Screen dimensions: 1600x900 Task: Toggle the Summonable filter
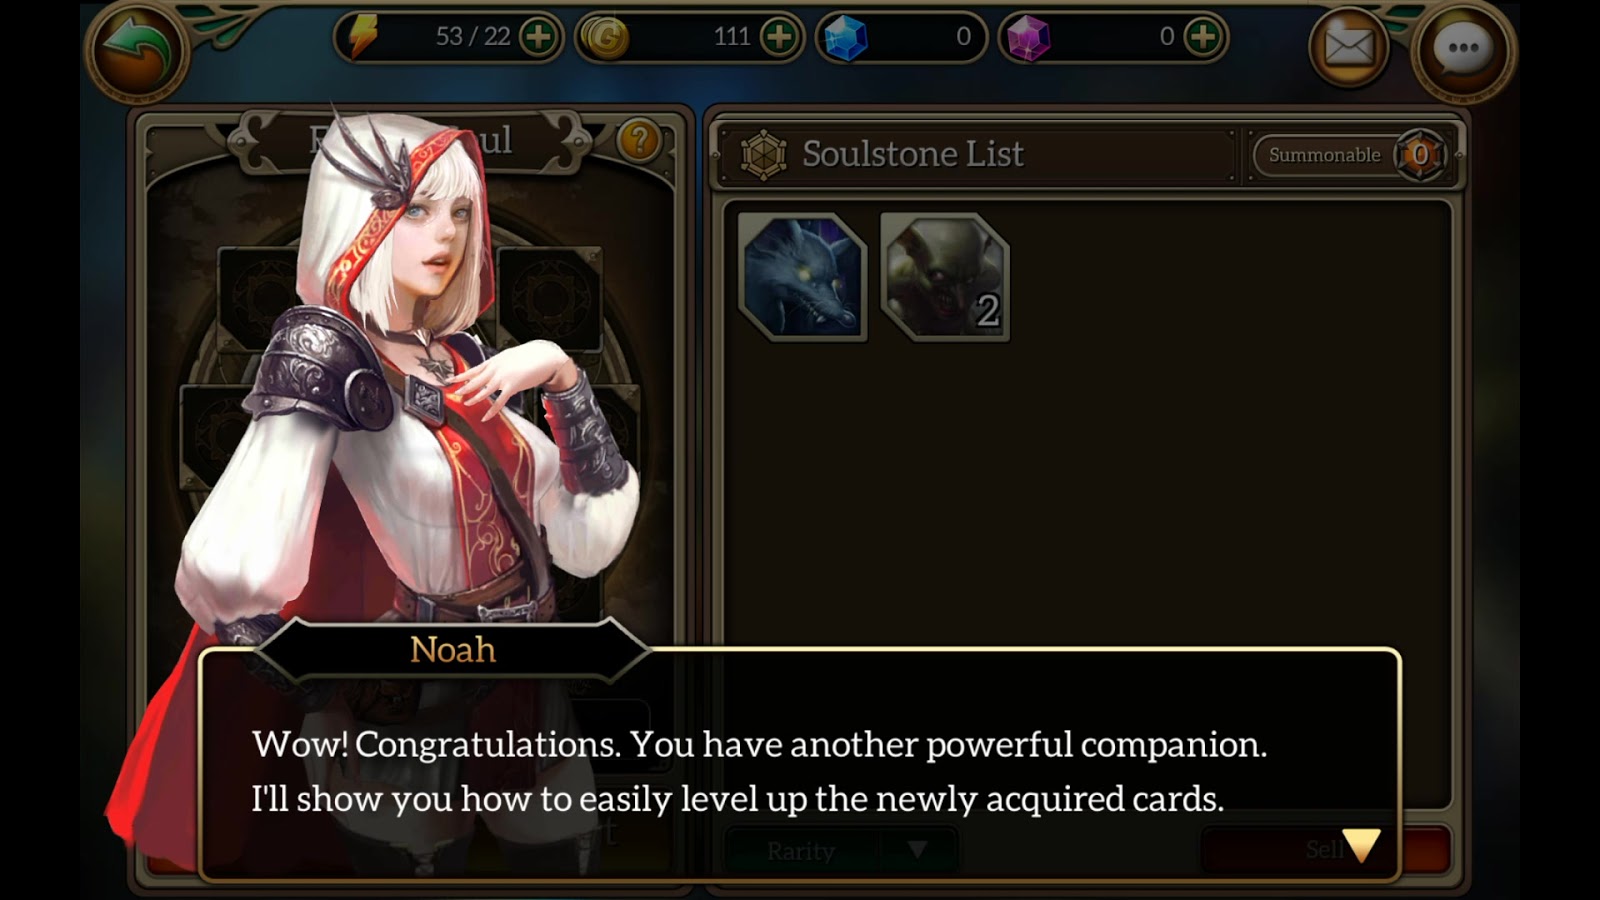[x=1350, y=155]
